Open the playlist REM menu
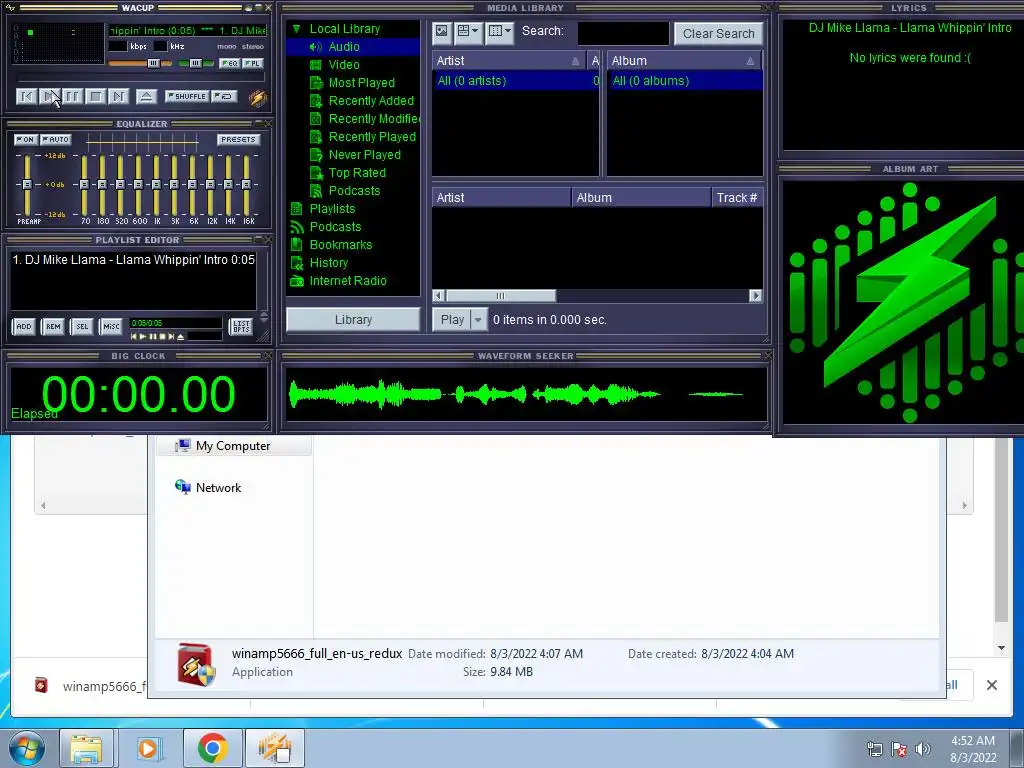 click(54, 327)
